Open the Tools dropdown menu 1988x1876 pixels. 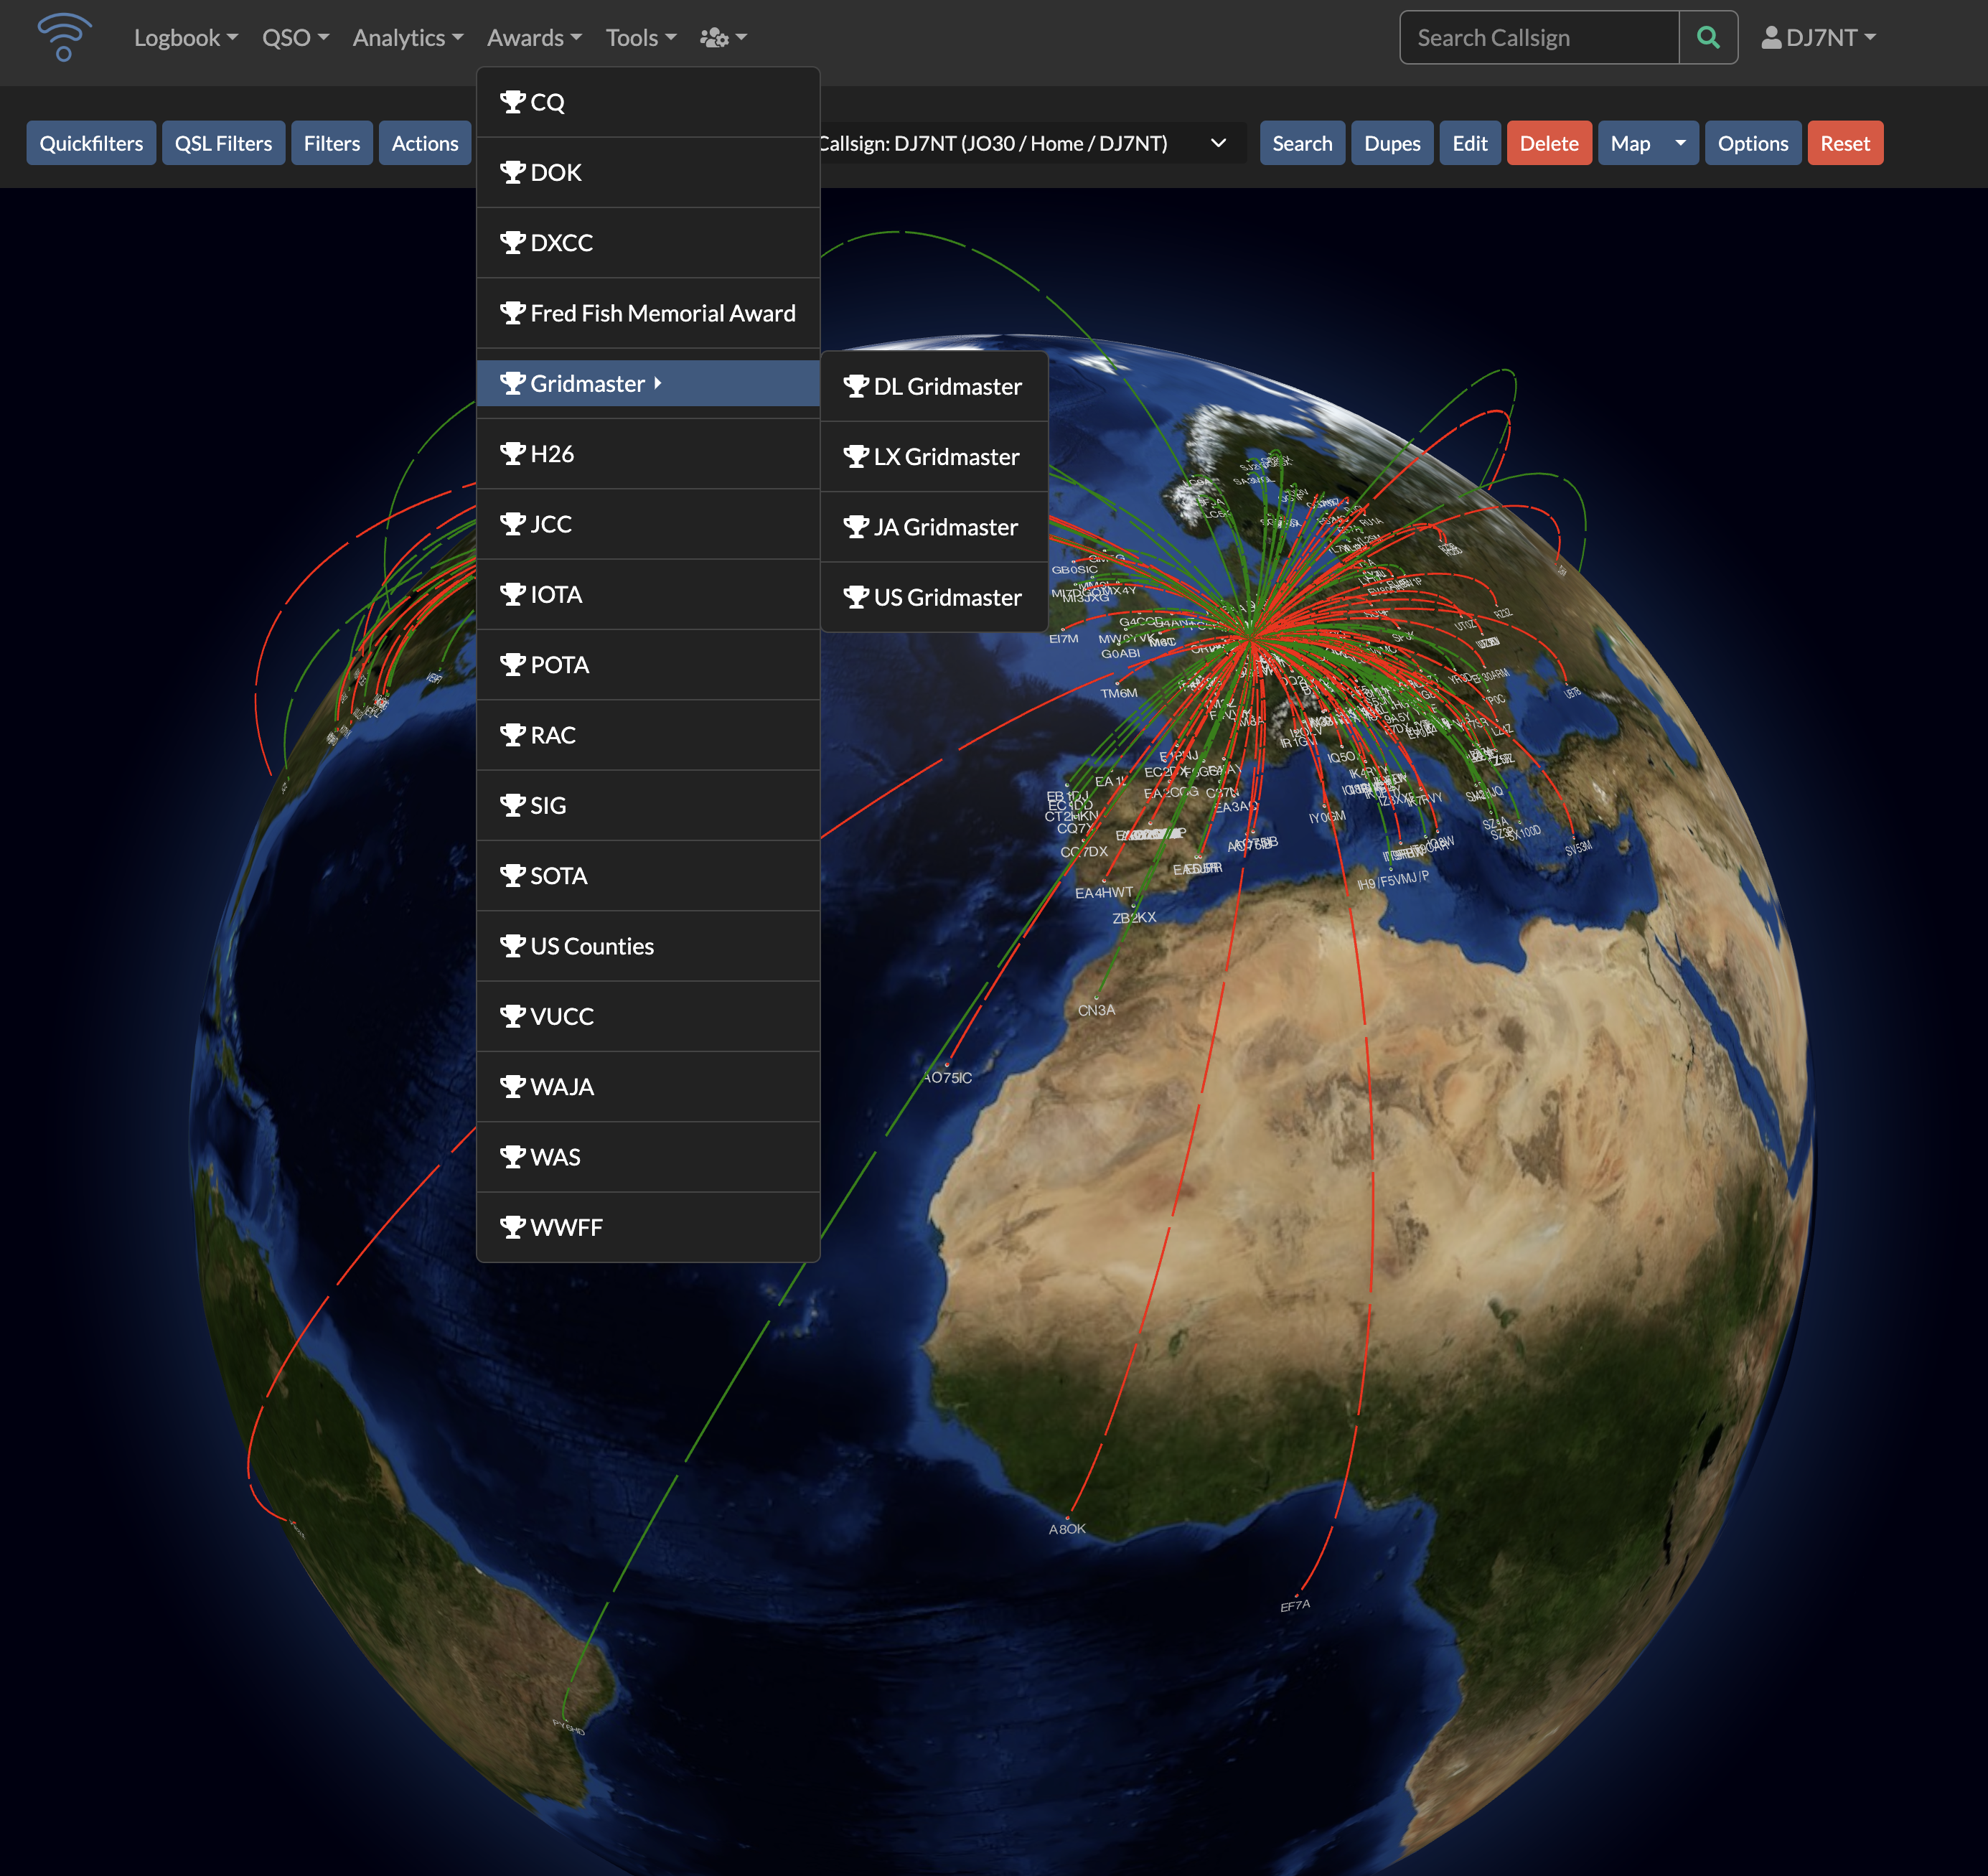point(641,38)
